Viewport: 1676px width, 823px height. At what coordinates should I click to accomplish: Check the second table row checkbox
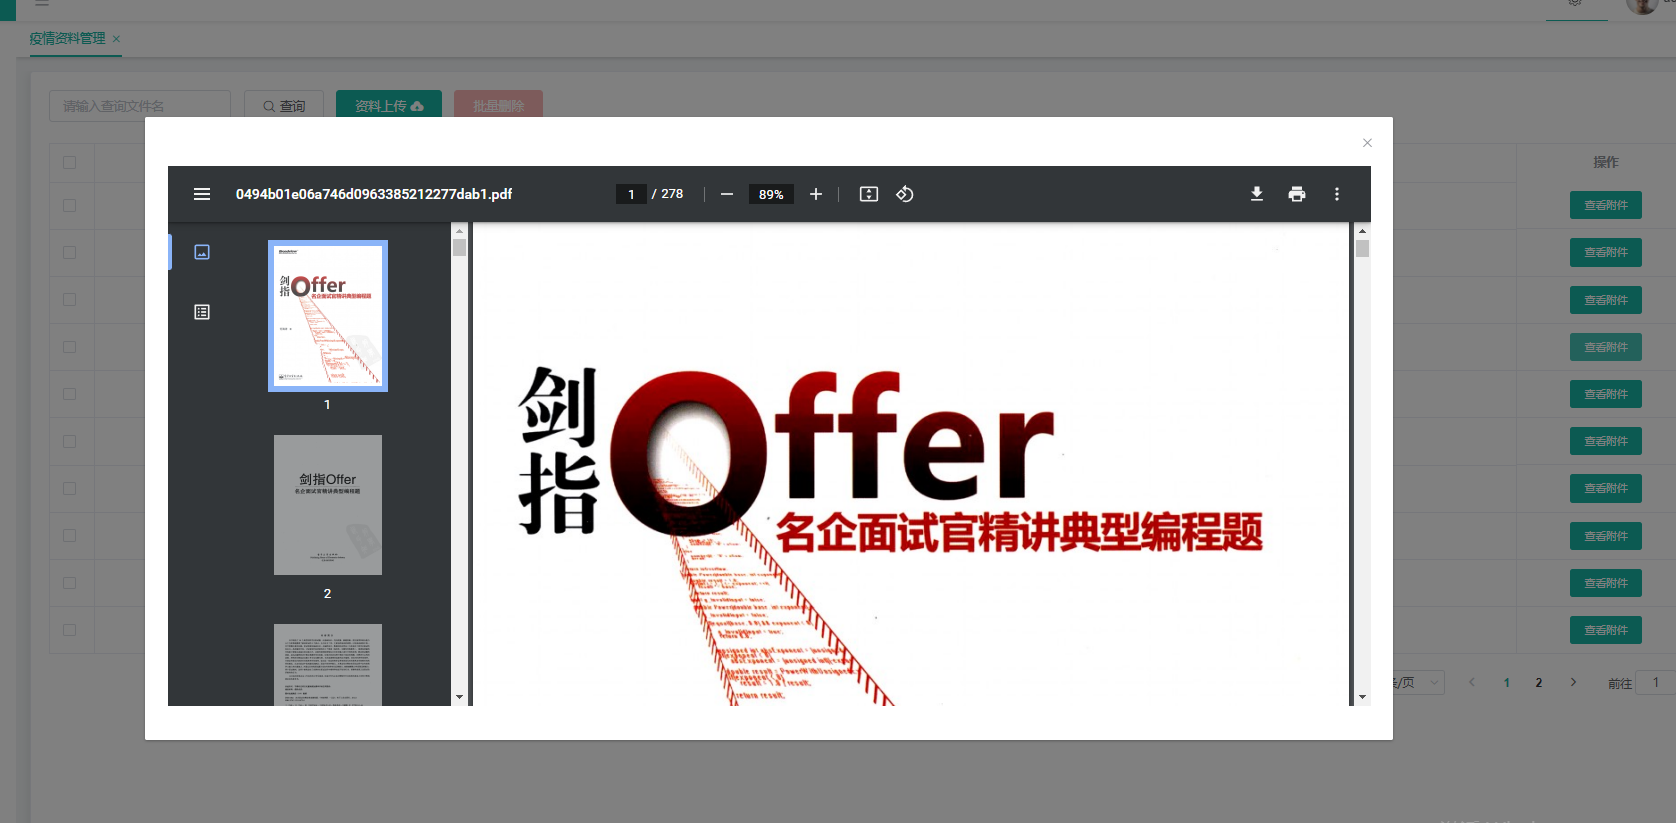coord(70,252)
